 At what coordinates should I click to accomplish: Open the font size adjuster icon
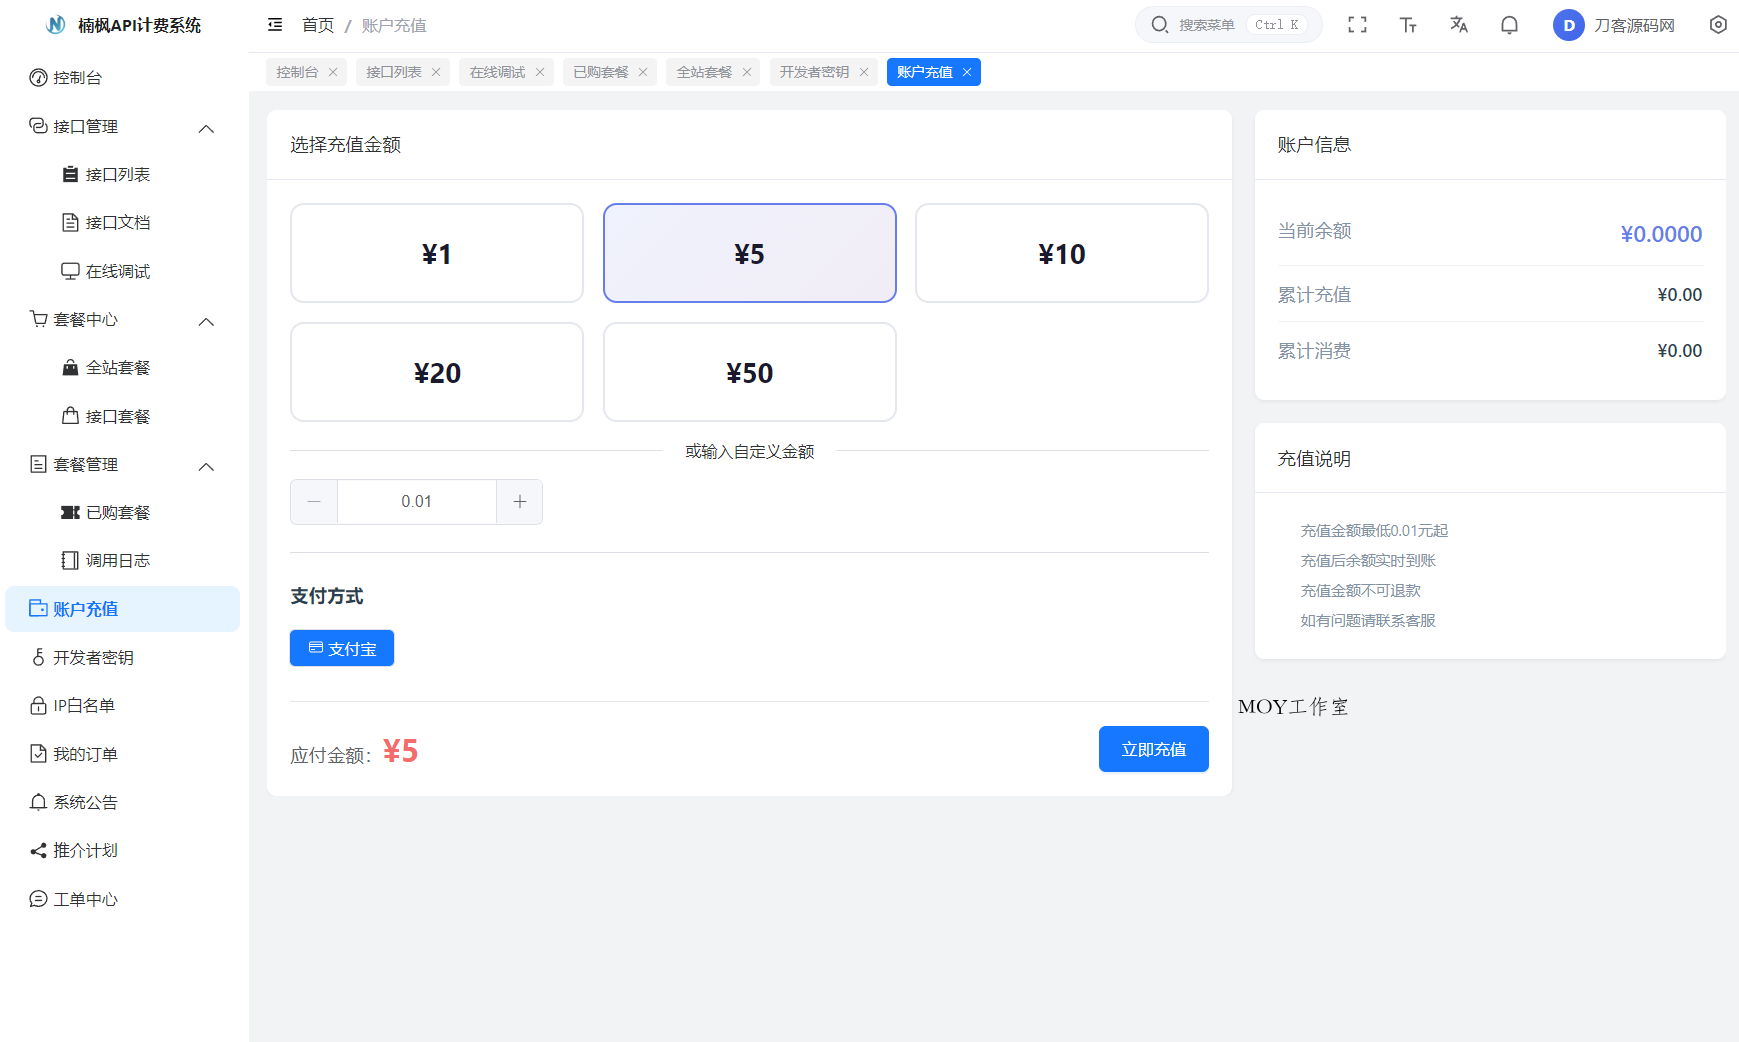coord(1408,25)
